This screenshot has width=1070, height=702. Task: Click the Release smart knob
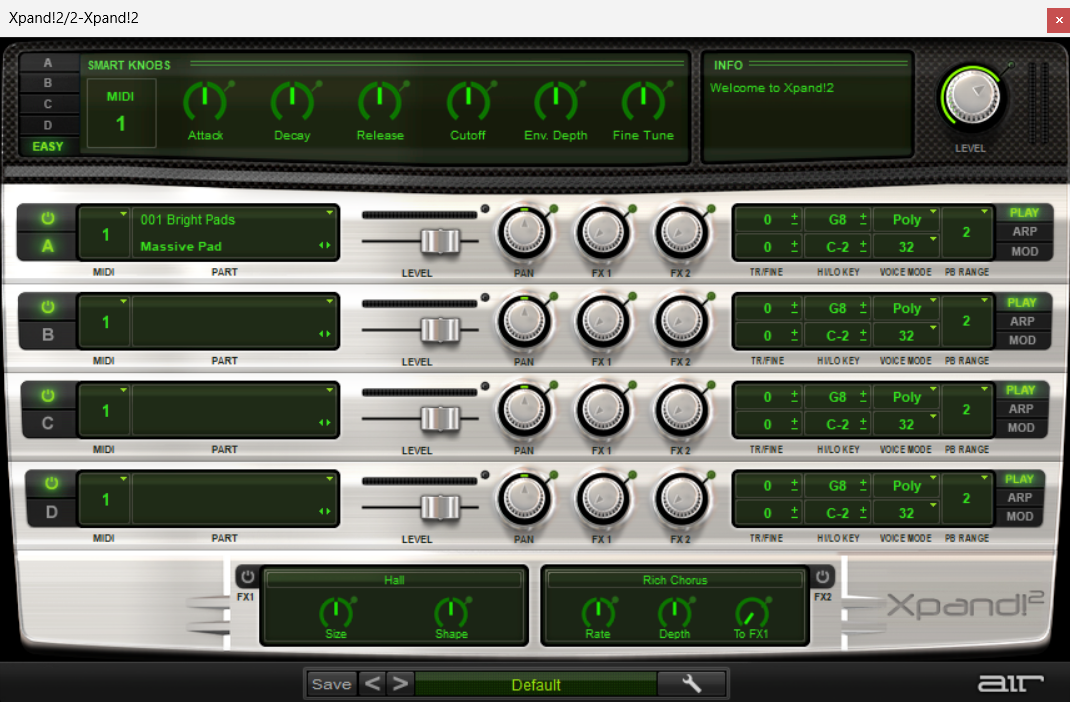380,102
